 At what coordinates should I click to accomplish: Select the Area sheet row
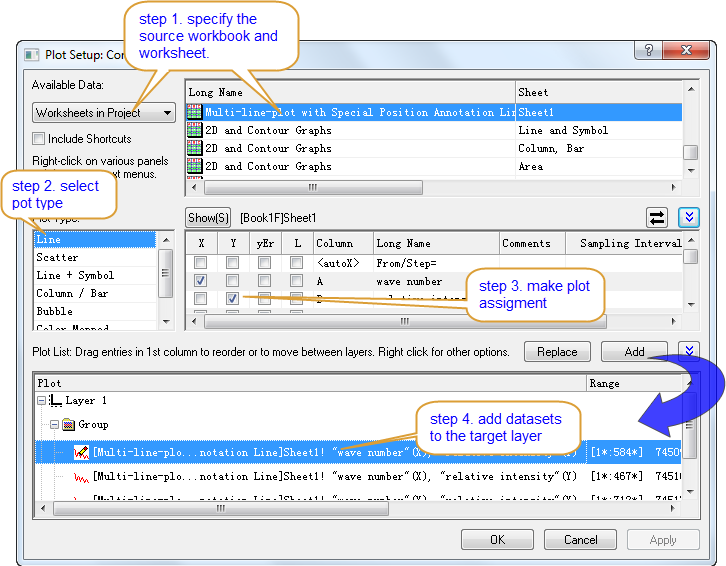434,166
